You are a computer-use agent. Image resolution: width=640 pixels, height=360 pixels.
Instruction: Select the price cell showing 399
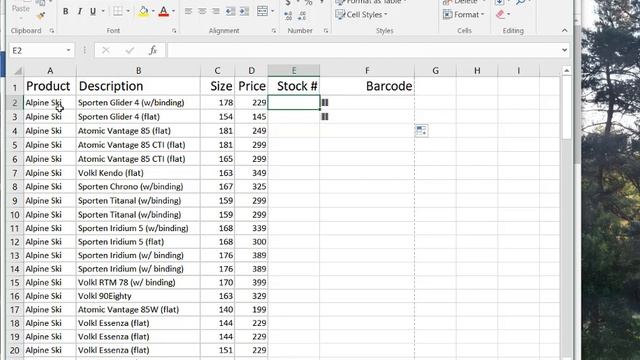pos(251,282)
